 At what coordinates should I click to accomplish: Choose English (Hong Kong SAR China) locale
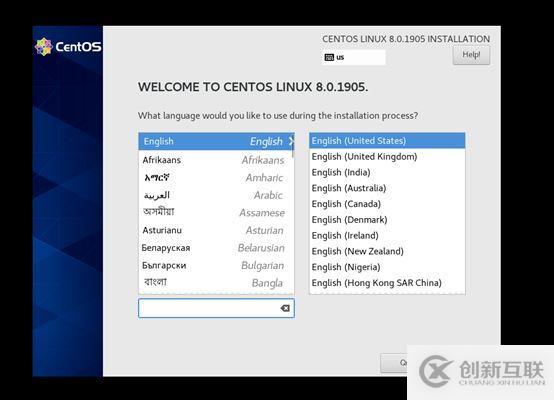click(387, 283)
